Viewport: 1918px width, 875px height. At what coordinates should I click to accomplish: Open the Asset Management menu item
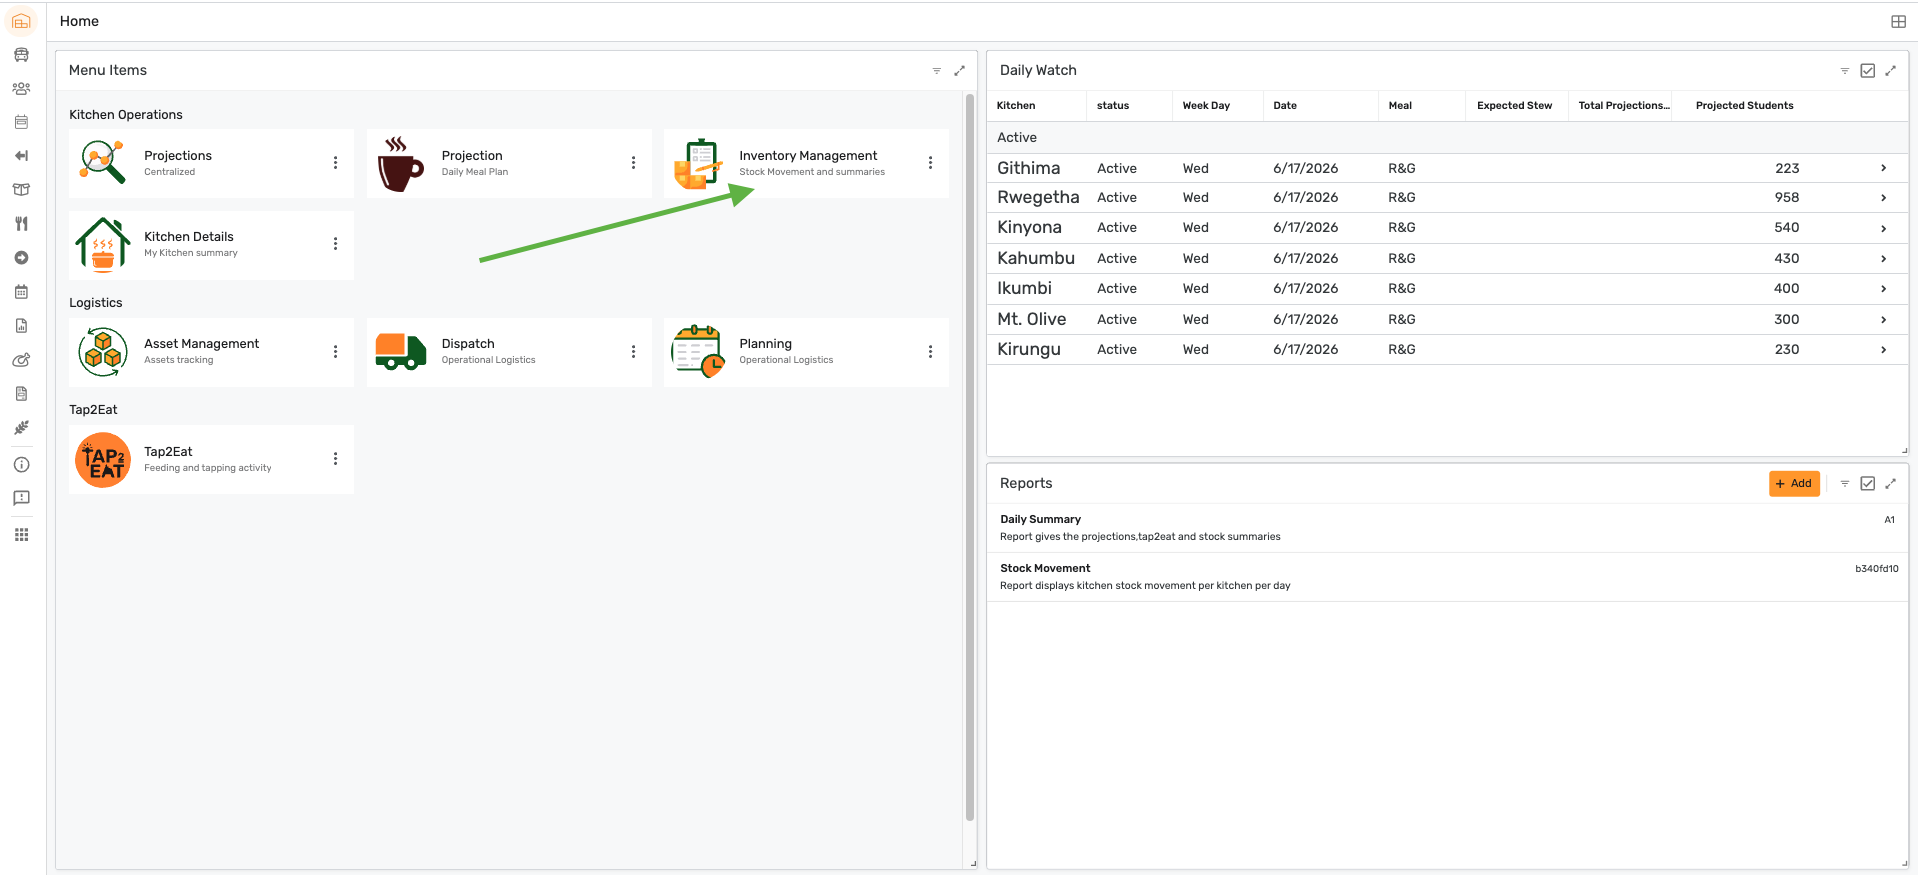[211, 352]
